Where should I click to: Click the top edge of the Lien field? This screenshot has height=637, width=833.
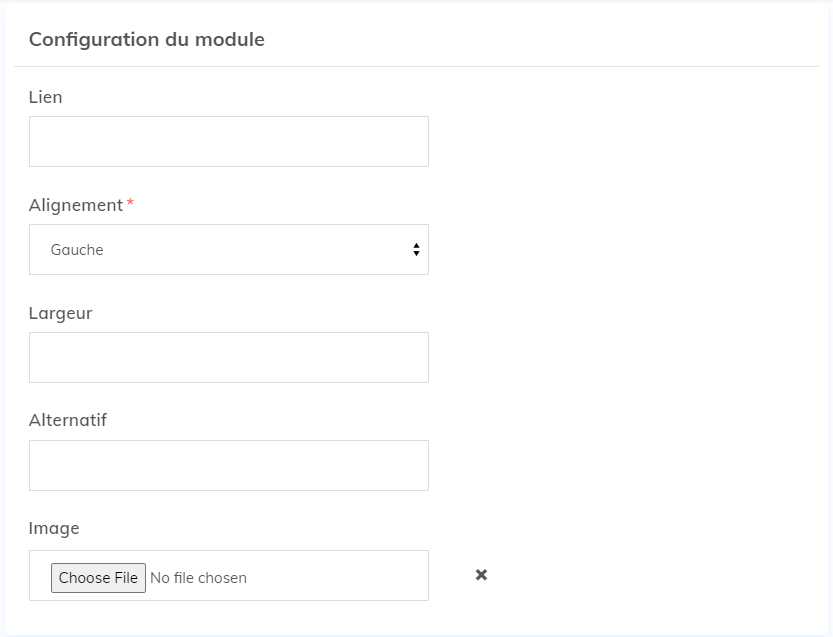(x=228, y=118)
